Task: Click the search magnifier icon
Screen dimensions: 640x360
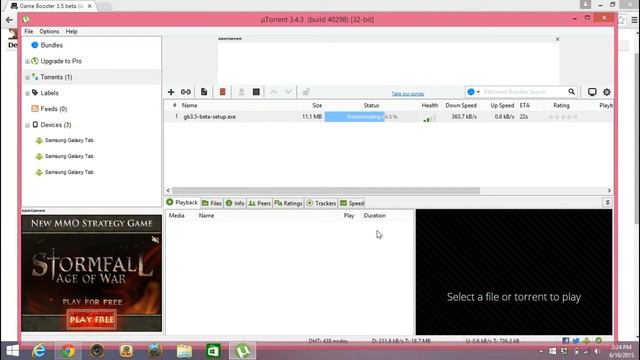Action: (571, 92)
